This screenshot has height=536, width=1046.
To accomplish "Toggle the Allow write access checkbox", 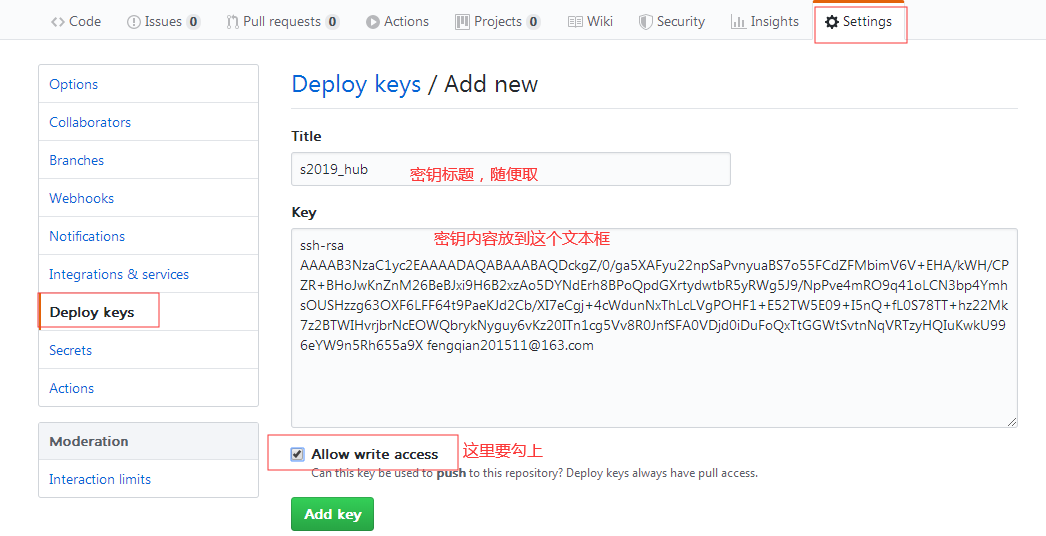I will [x=298, y=455].
